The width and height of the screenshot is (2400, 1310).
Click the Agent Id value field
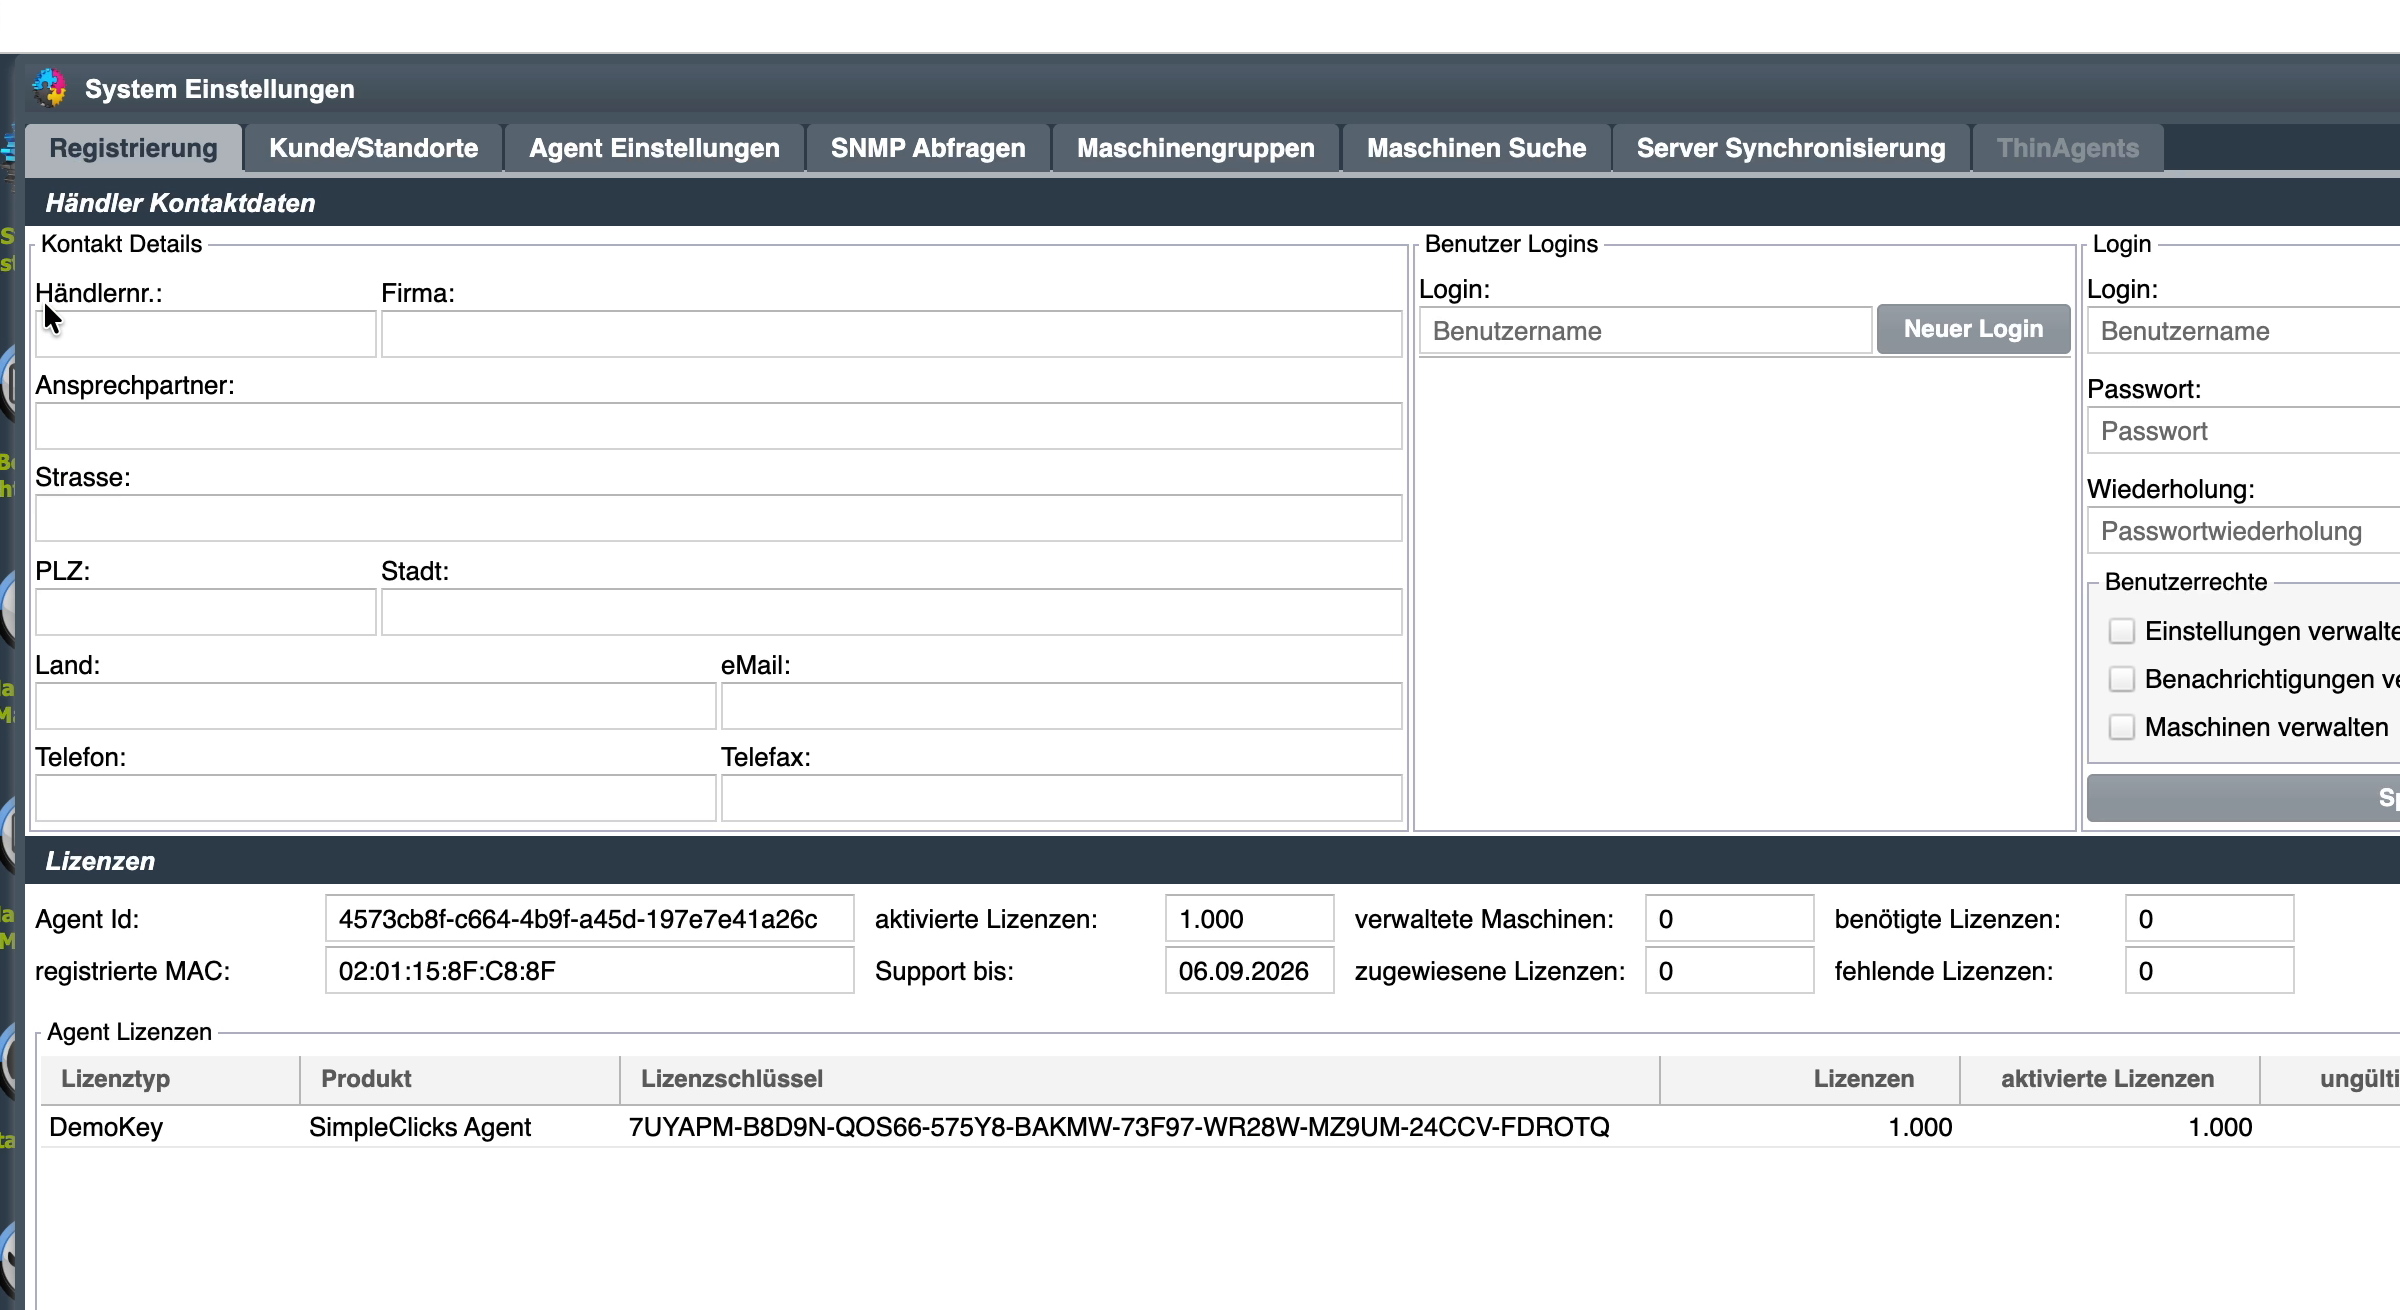[590, 918]
